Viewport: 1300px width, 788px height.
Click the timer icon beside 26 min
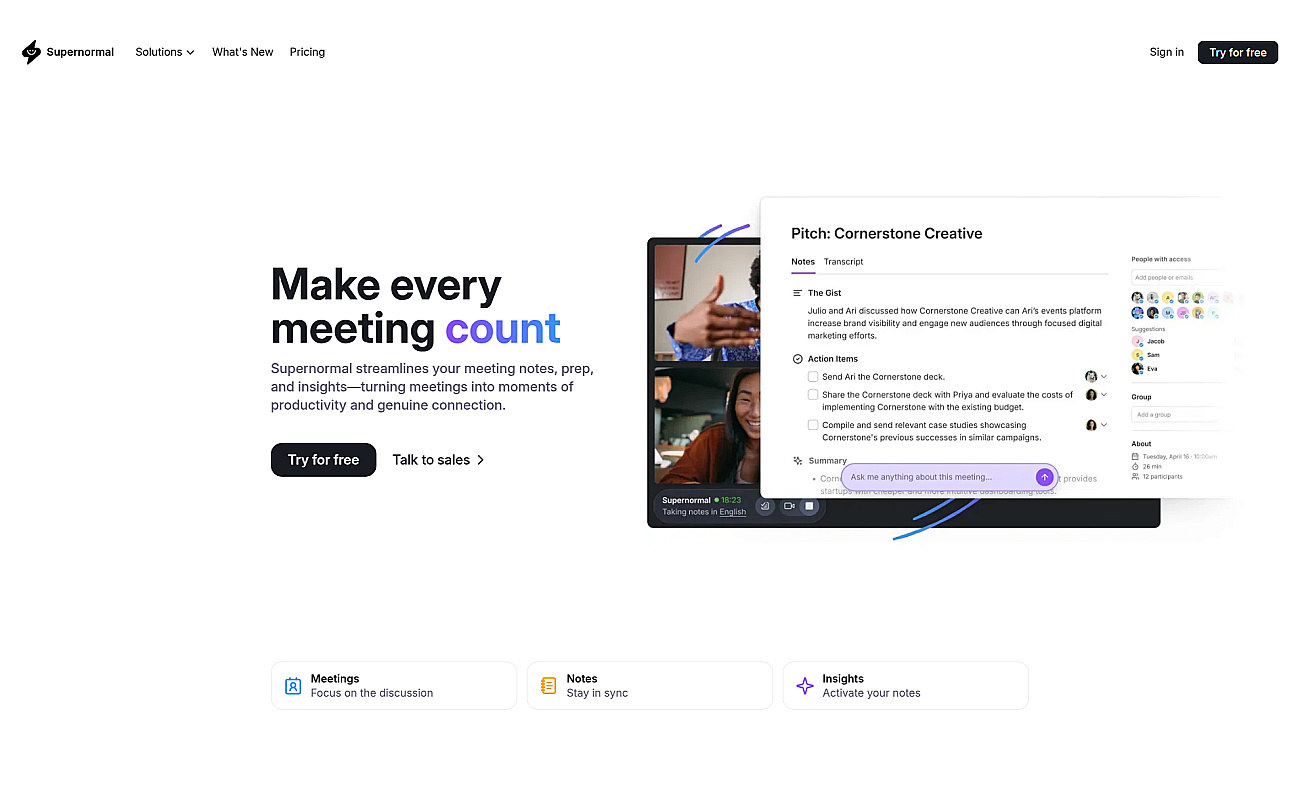[1135, 466]
